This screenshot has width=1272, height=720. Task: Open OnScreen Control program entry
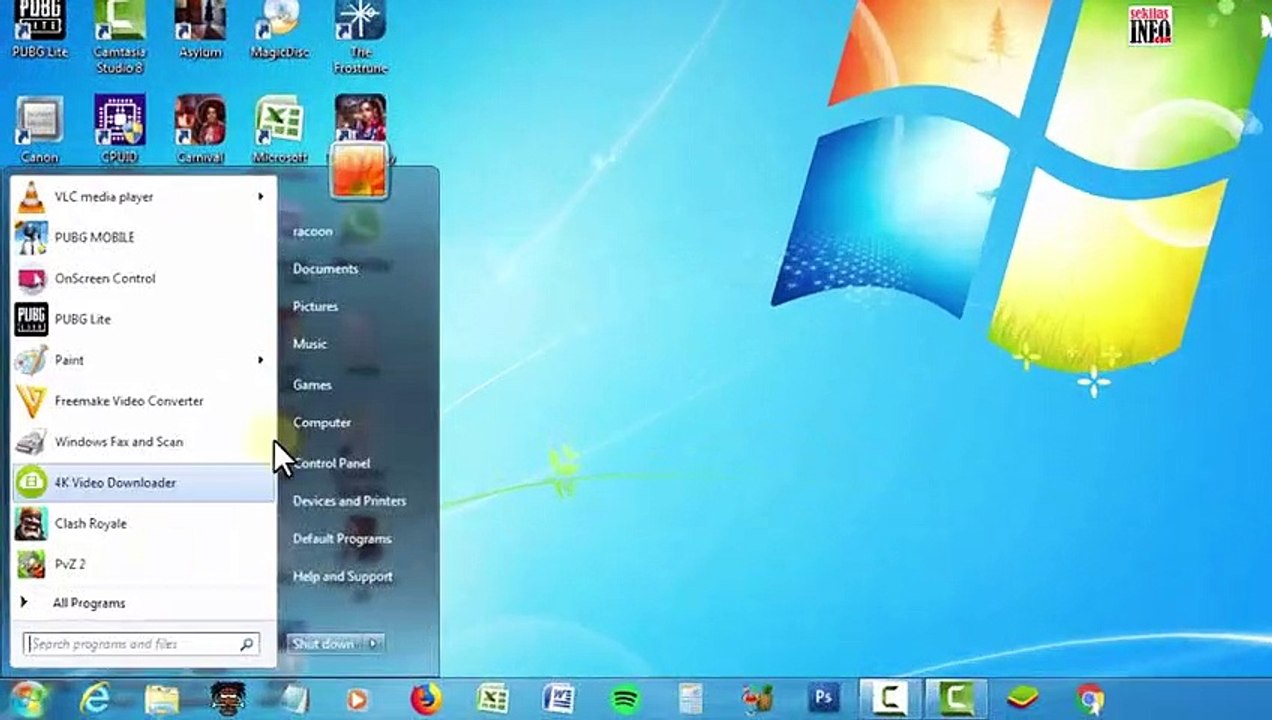coord(143,278)
